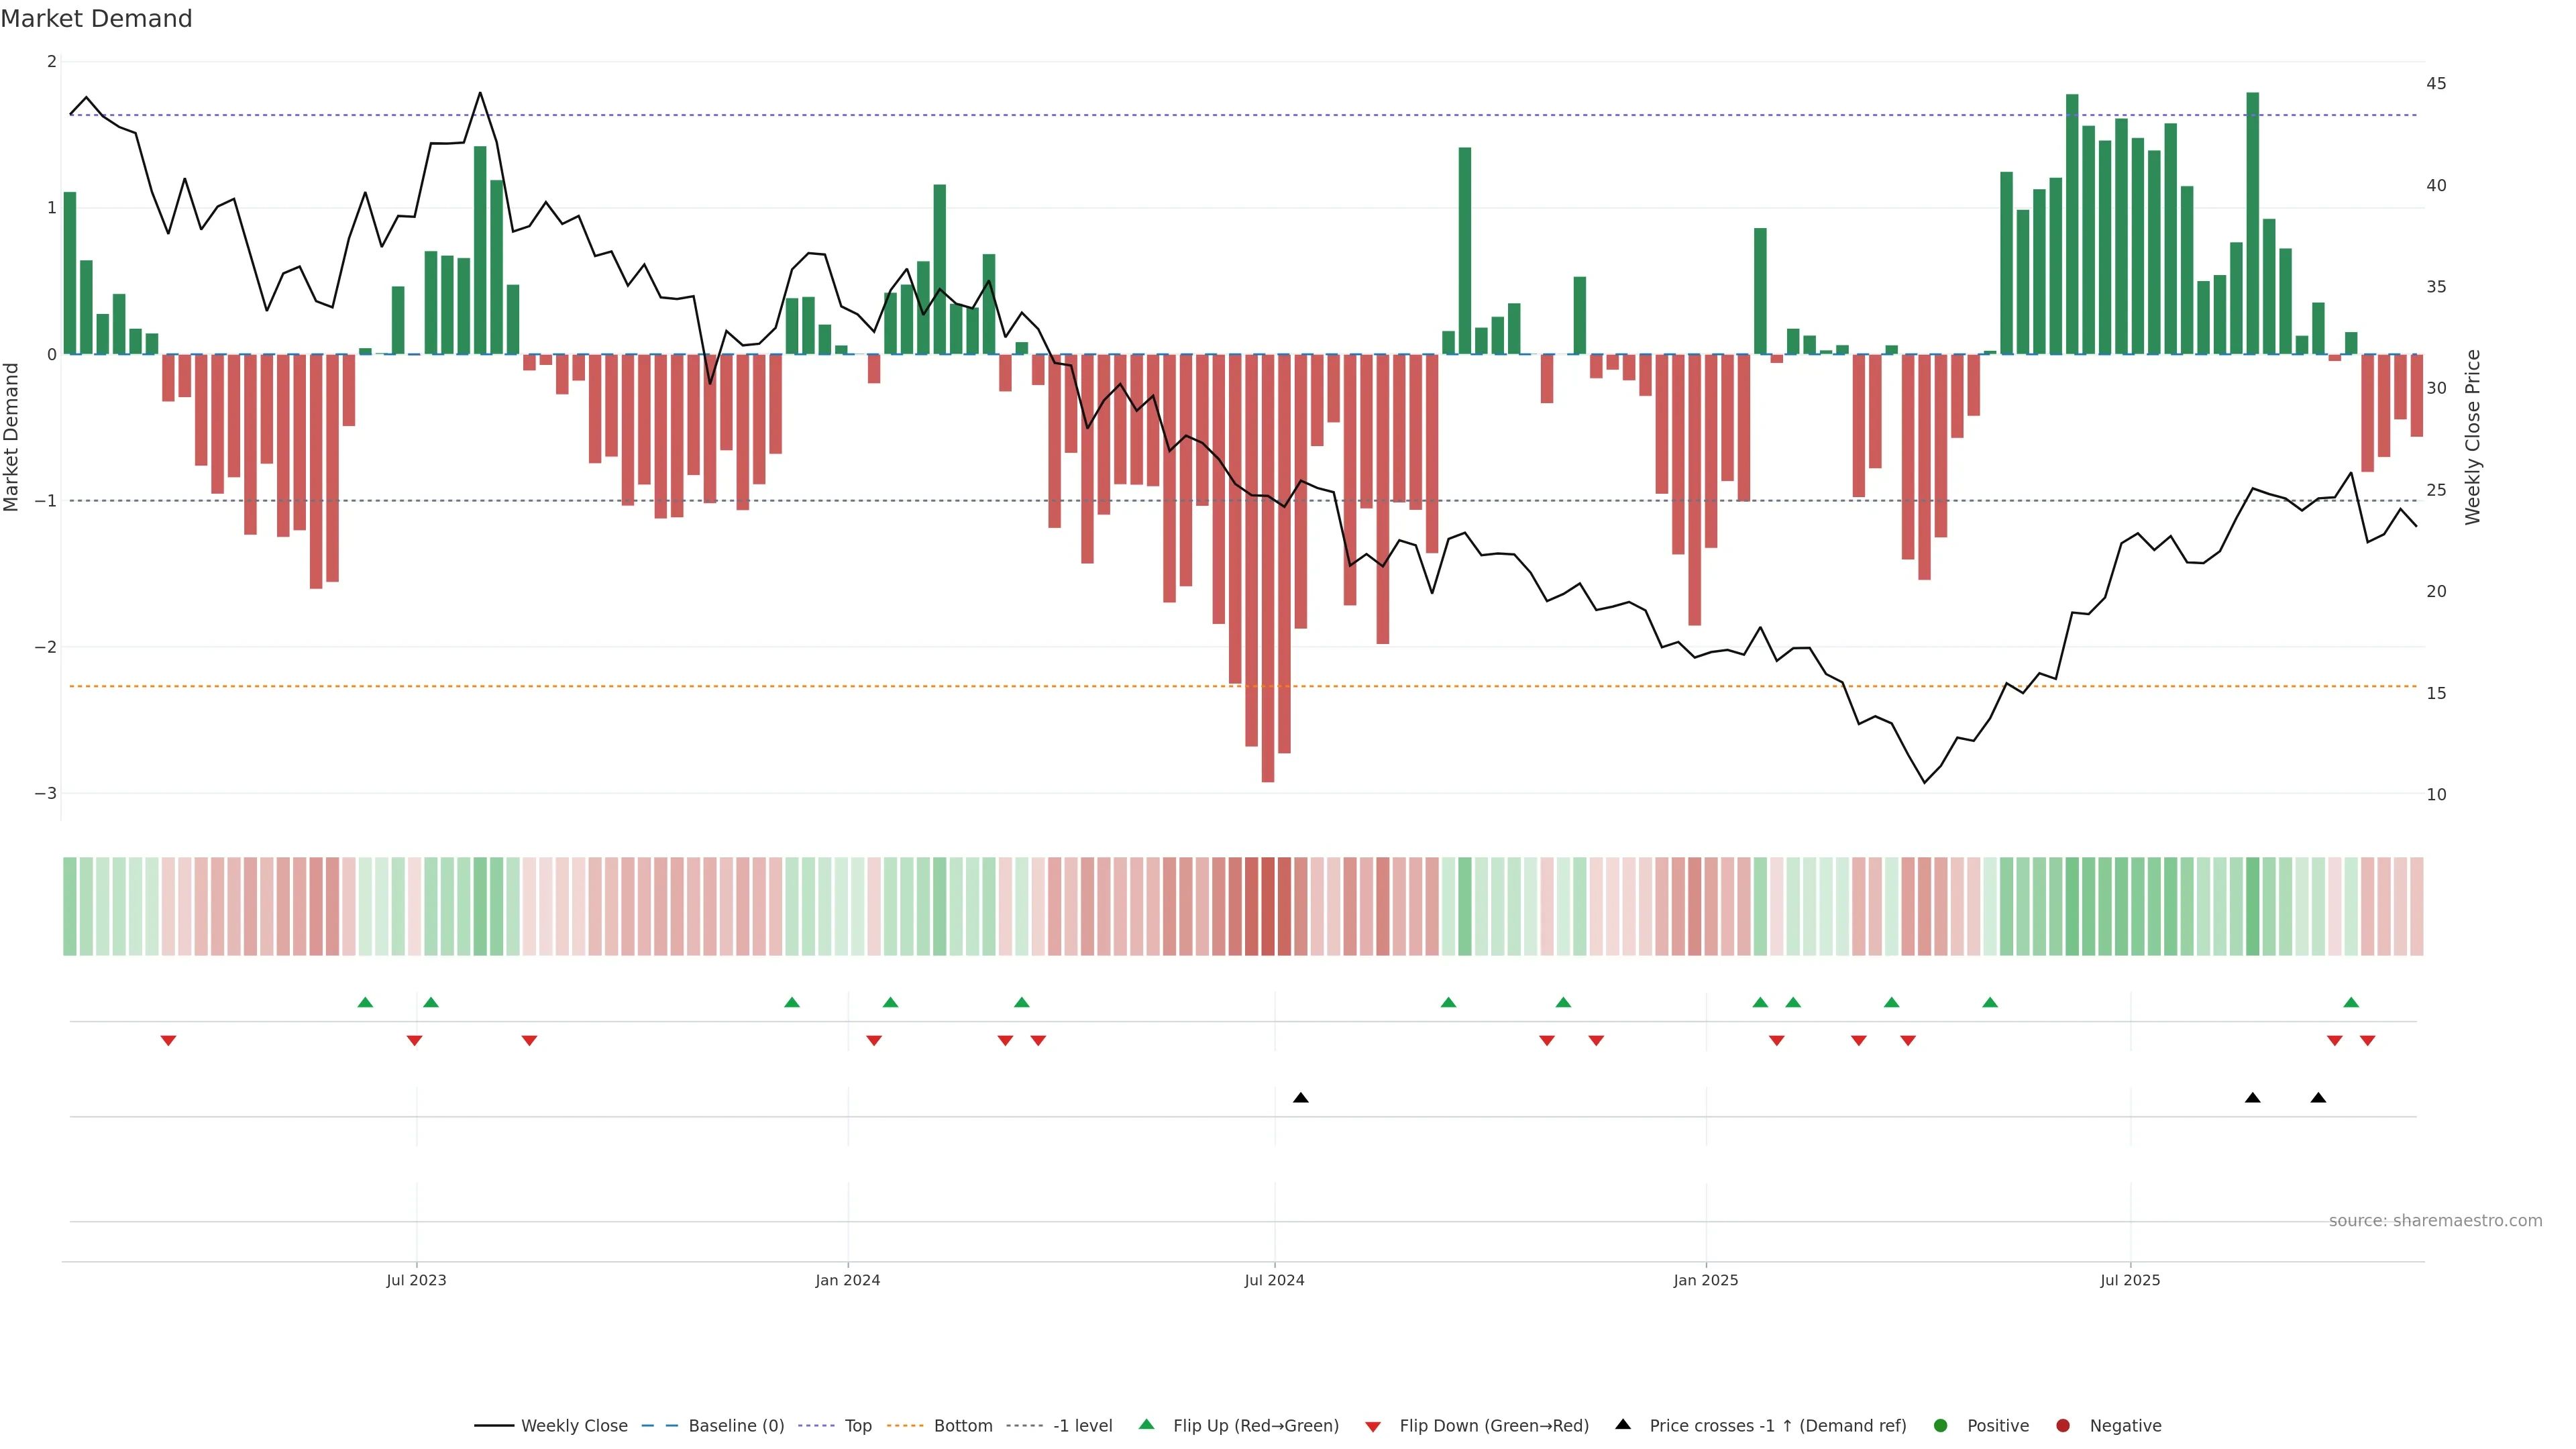Click the Jan 2024 x-axis label
The image size is (2576, 1449).
(847, 1280)
